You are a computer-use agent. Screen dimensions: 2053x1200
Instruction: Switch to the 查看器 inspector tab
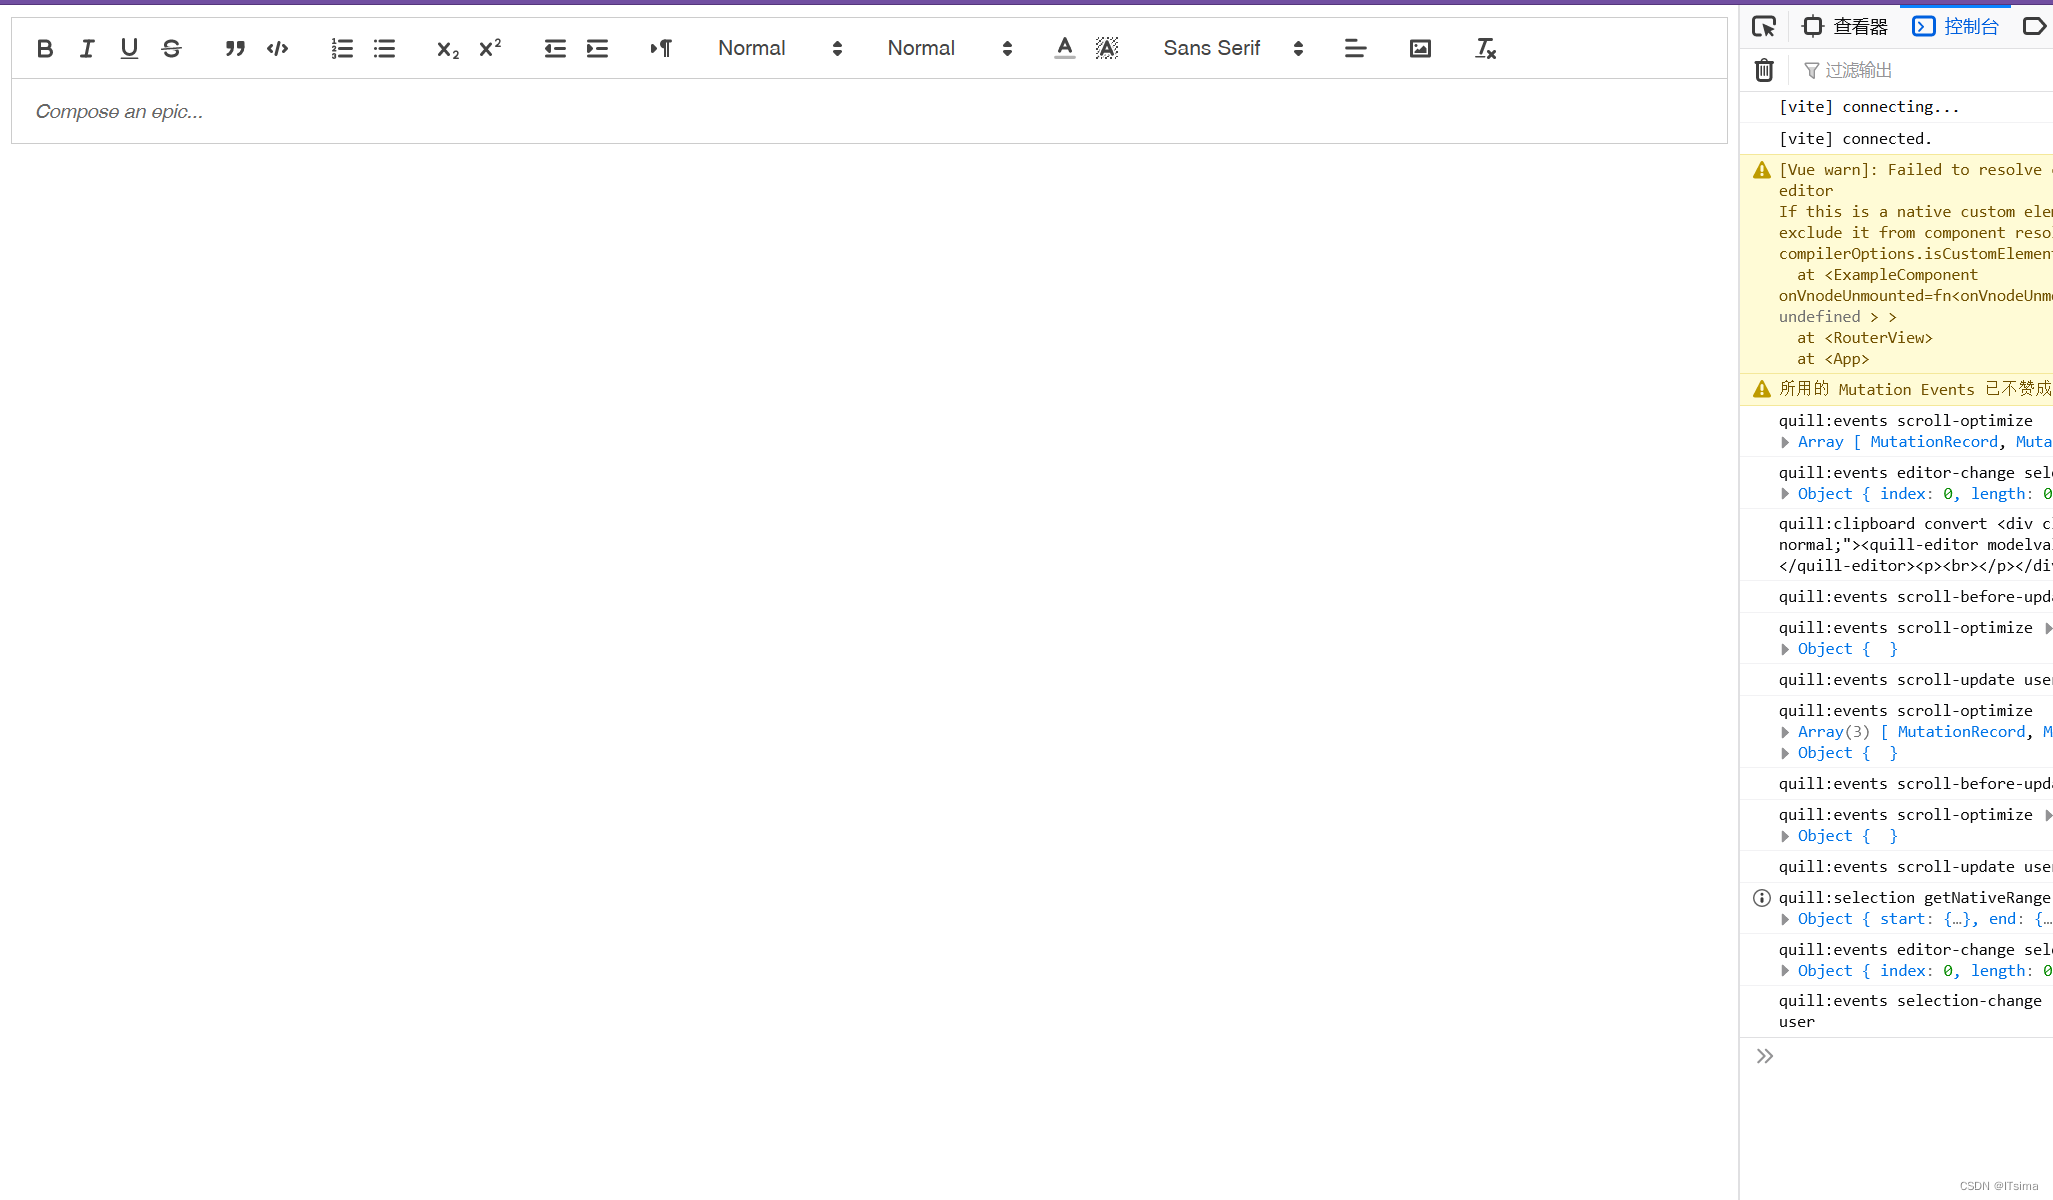(x=1846, y=26)
